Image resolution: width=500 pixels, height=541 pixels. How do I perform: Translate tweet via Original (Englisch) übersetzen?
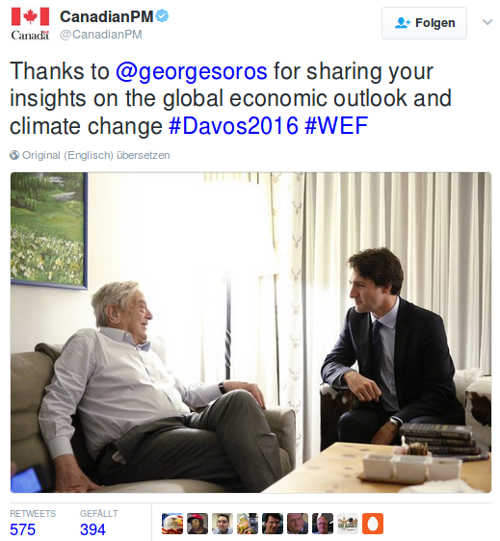96,155
